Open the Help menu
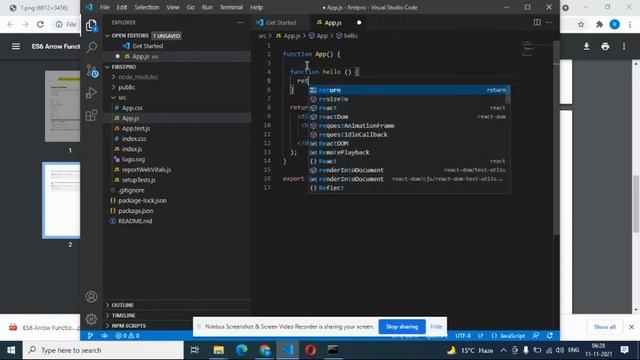The height and width of the screenshot is (360, 640). [x=256, y=7]
